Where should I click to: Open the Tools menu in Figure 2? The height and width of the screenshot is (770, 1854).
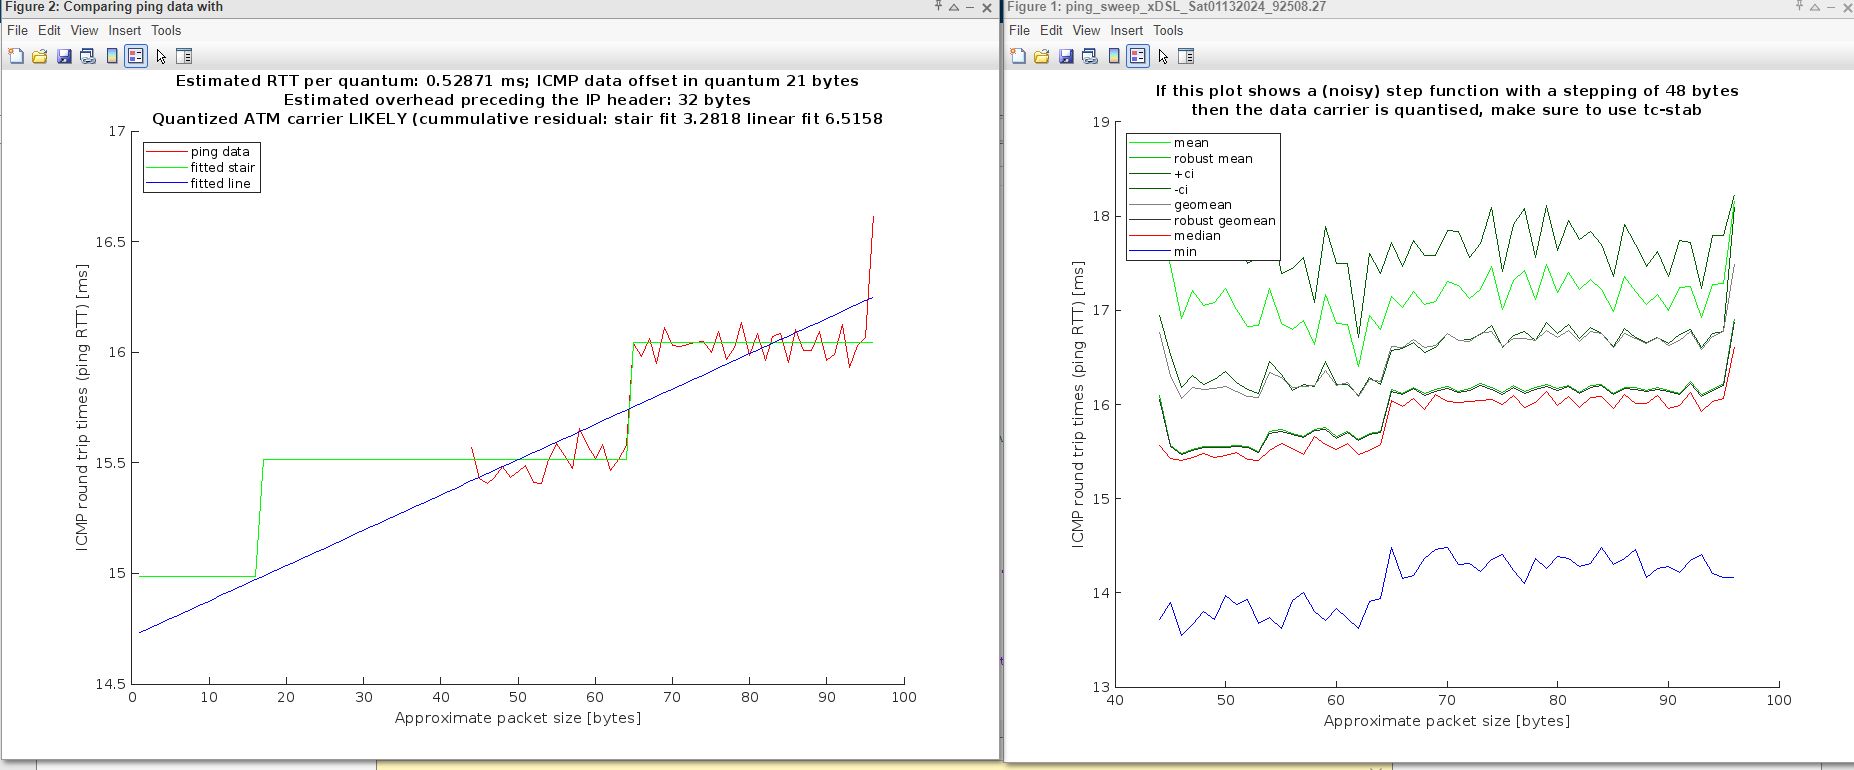pos(166,31)
